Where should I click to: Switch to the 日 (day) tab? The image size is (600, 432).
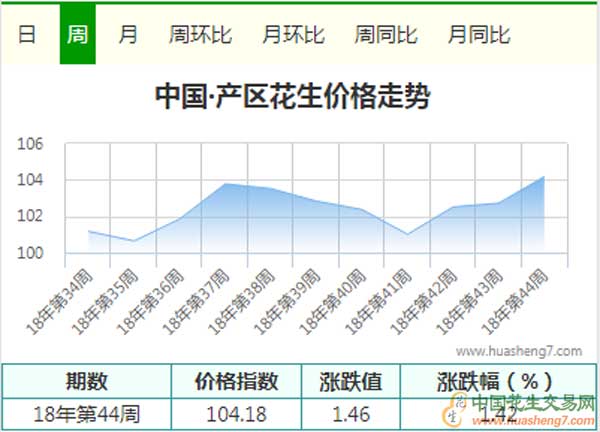click(x=27, y=35)
